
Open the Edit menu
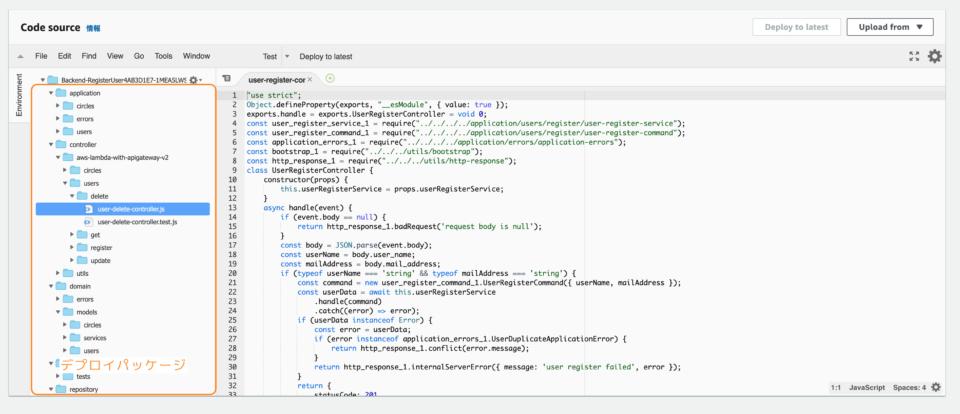point(65,56)
